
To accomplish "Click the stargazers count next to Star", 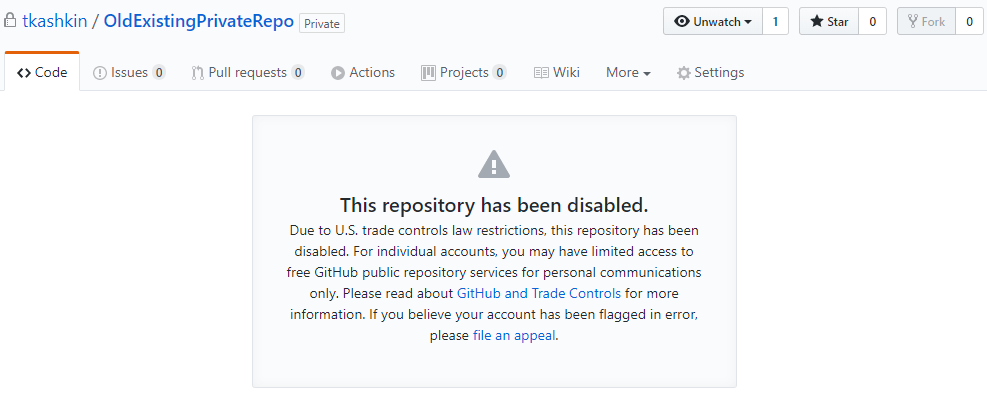I will [x=873, y=21].
